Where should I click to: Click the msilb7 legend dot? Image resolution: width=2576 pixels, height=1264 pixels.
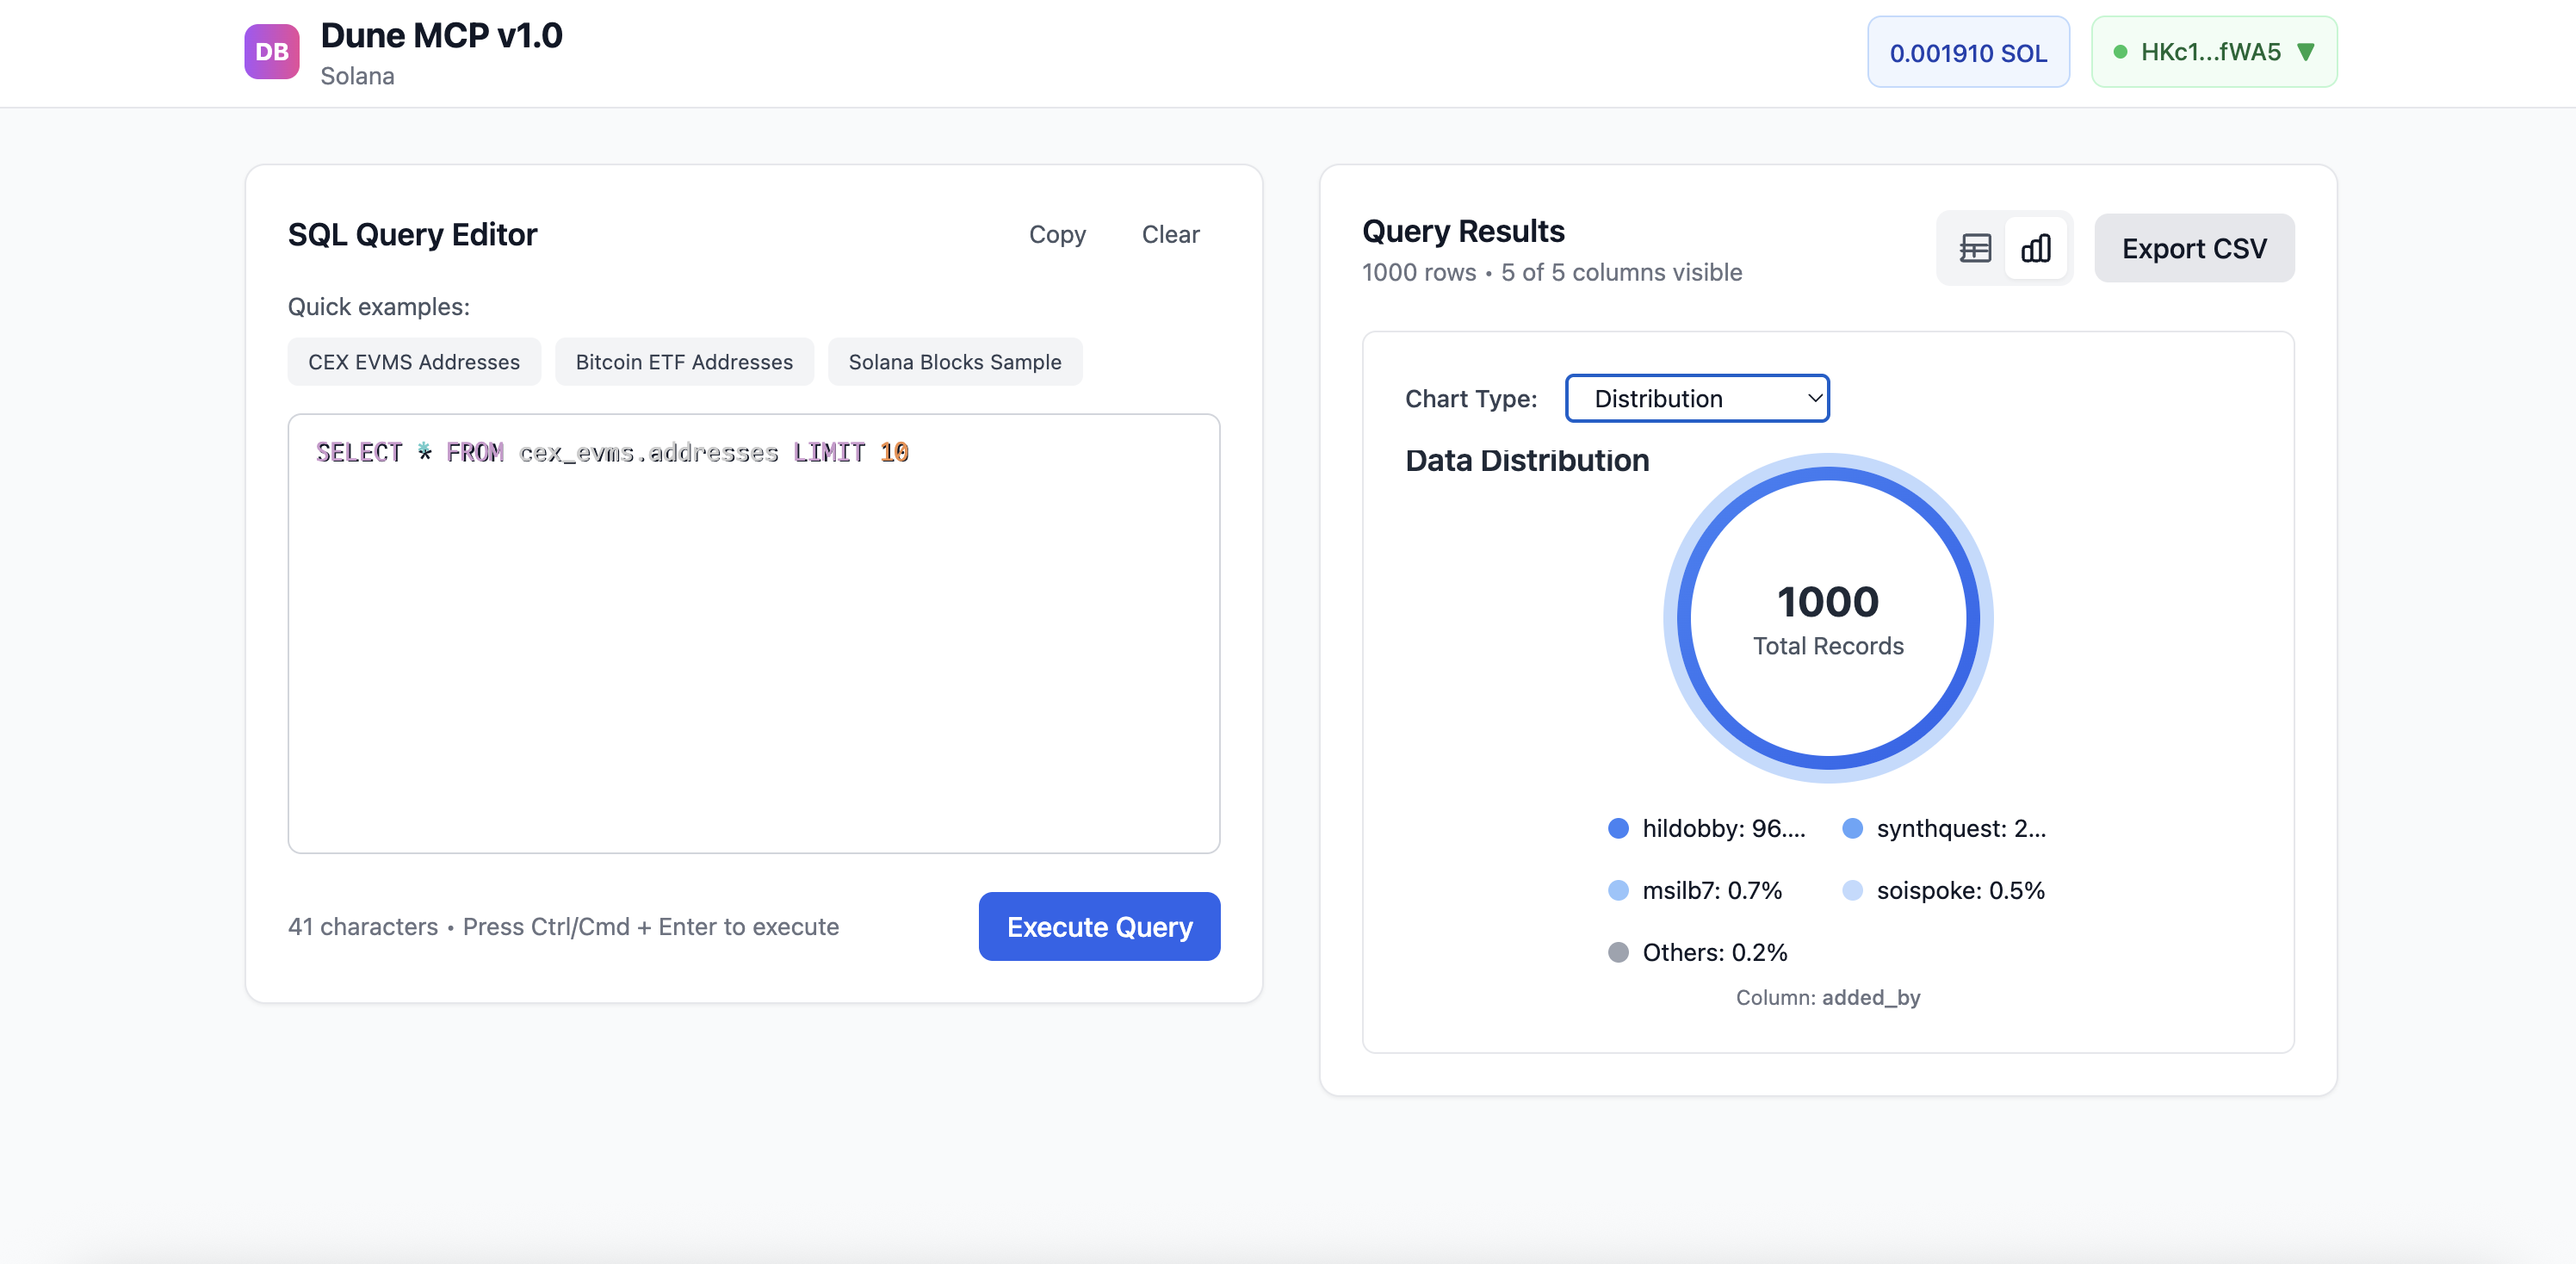pos(1617,890)
